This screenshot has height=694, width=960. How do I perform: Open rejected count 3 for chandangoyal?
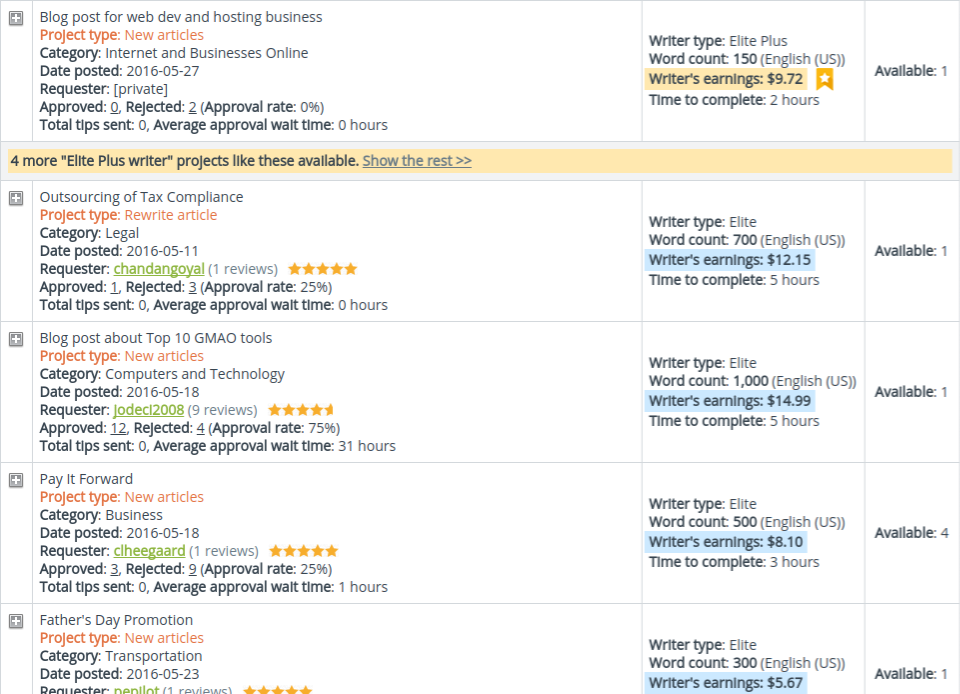tap(192, 287)
